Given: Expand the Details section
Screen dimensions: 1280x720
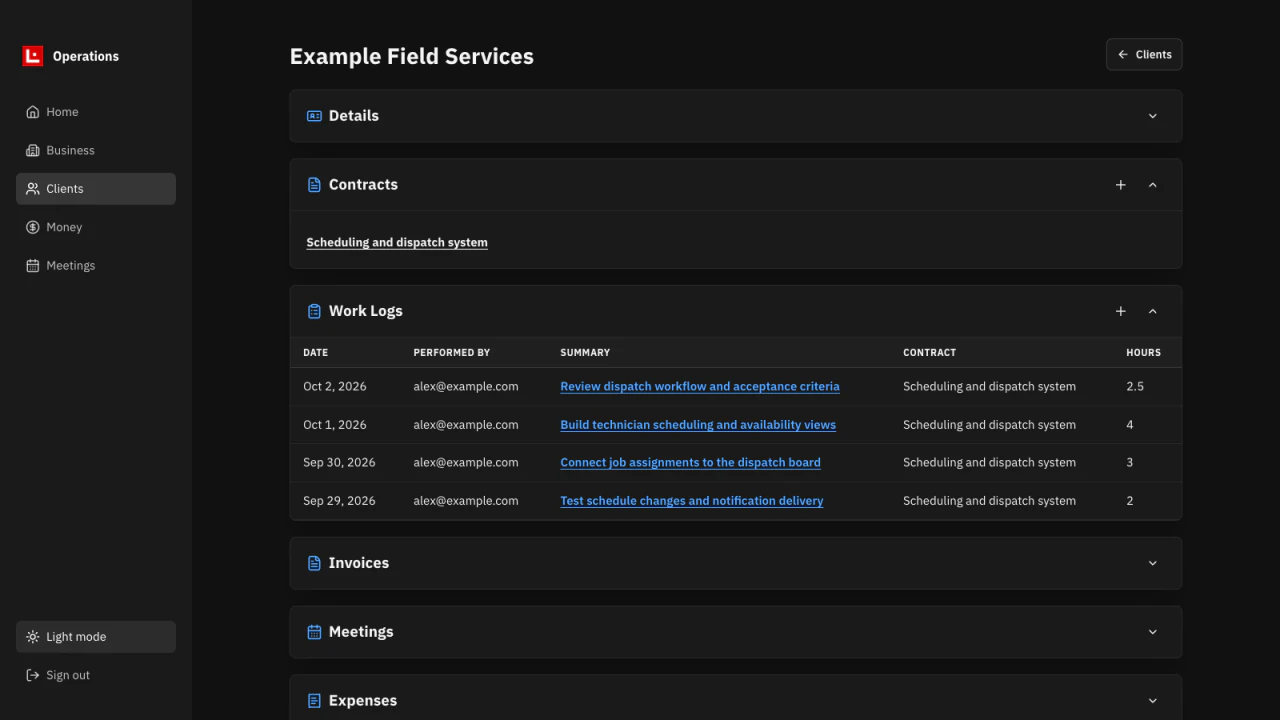Looking at the screenshot, I should [1152, 116].
